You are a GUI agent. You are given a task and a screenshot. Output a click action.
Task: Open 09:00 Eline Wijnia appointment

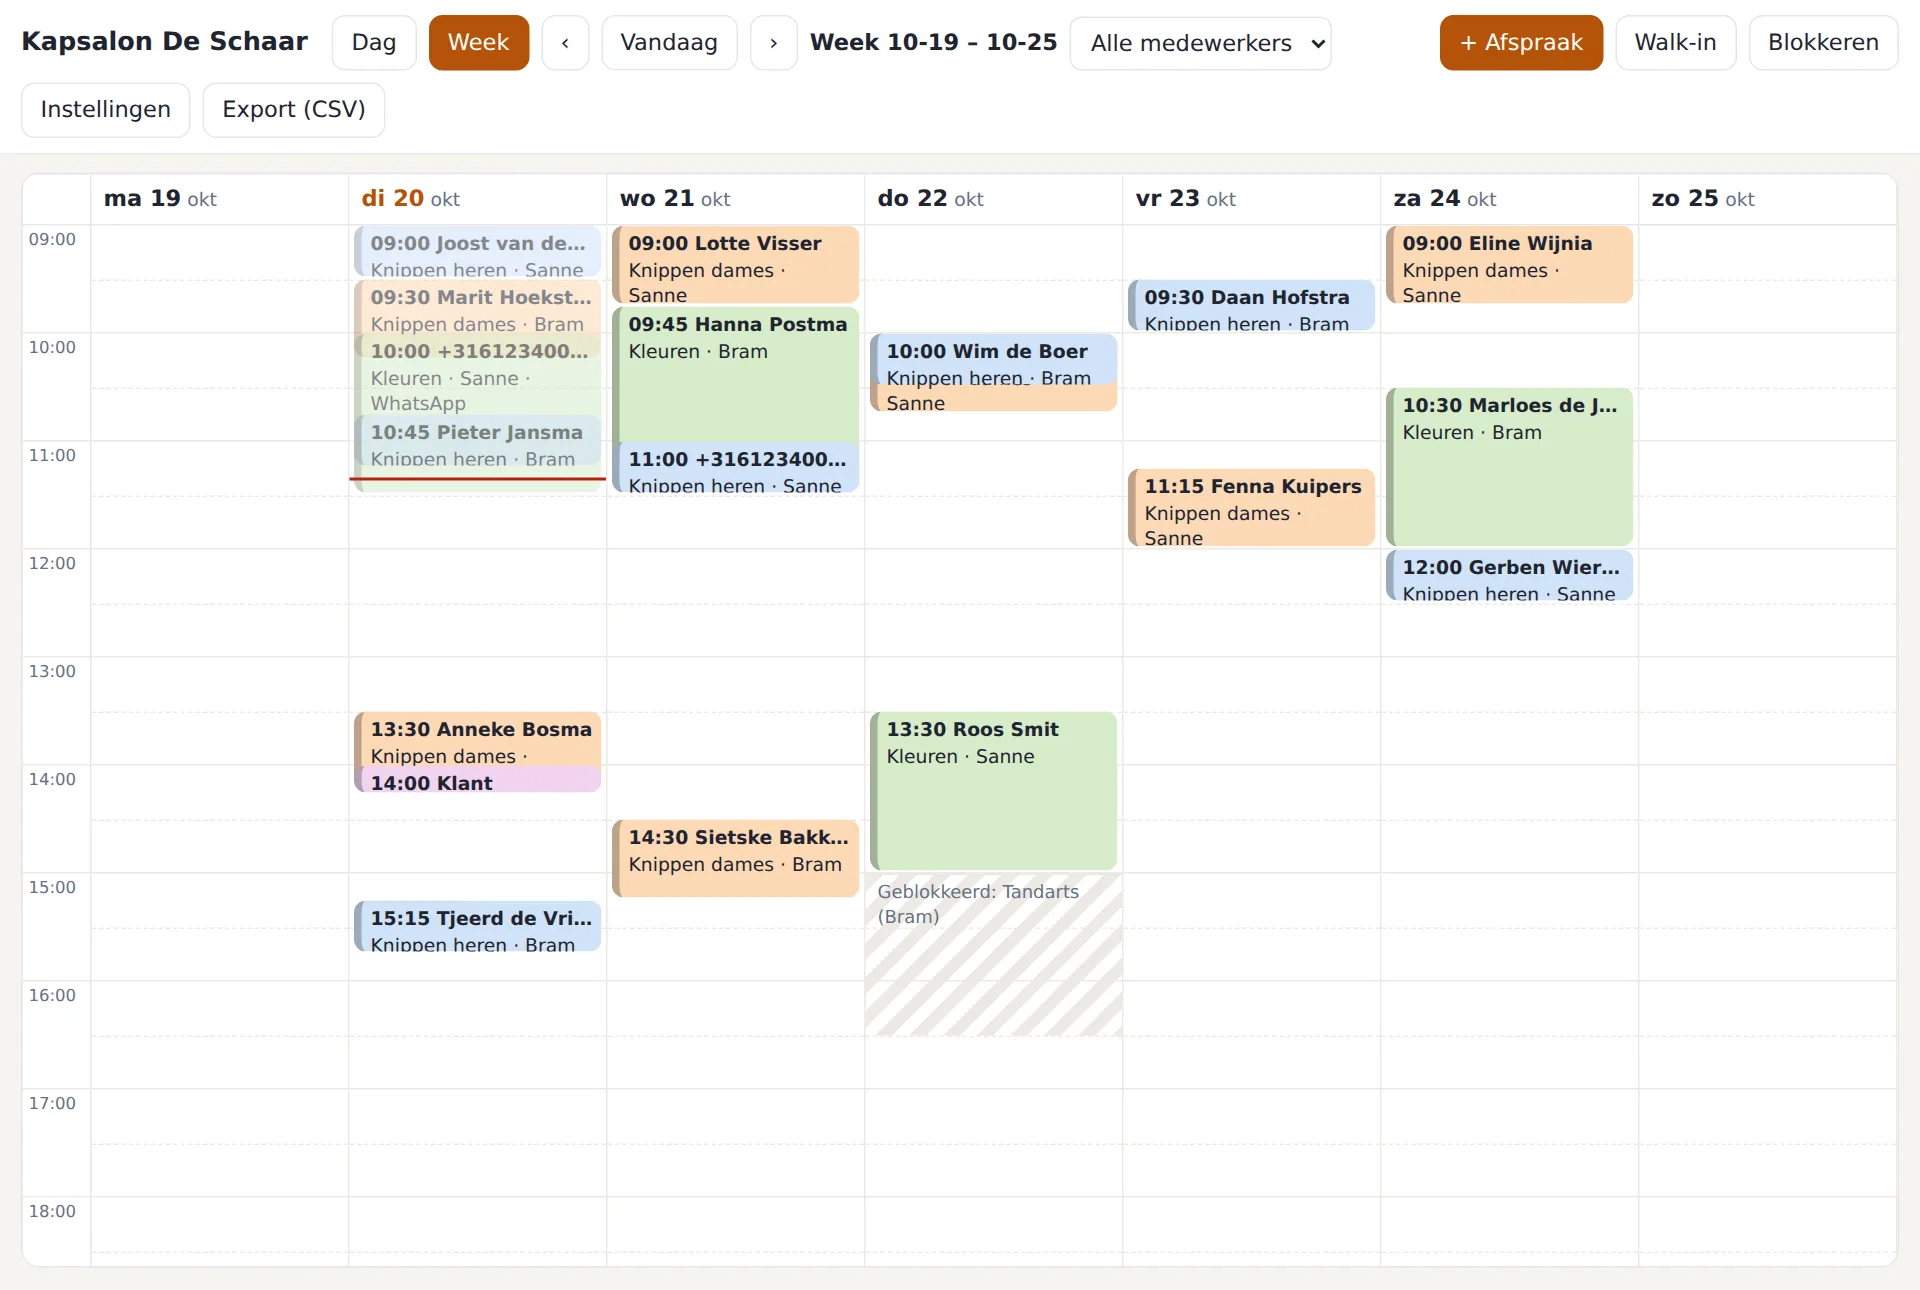[x=1509, y=266]
